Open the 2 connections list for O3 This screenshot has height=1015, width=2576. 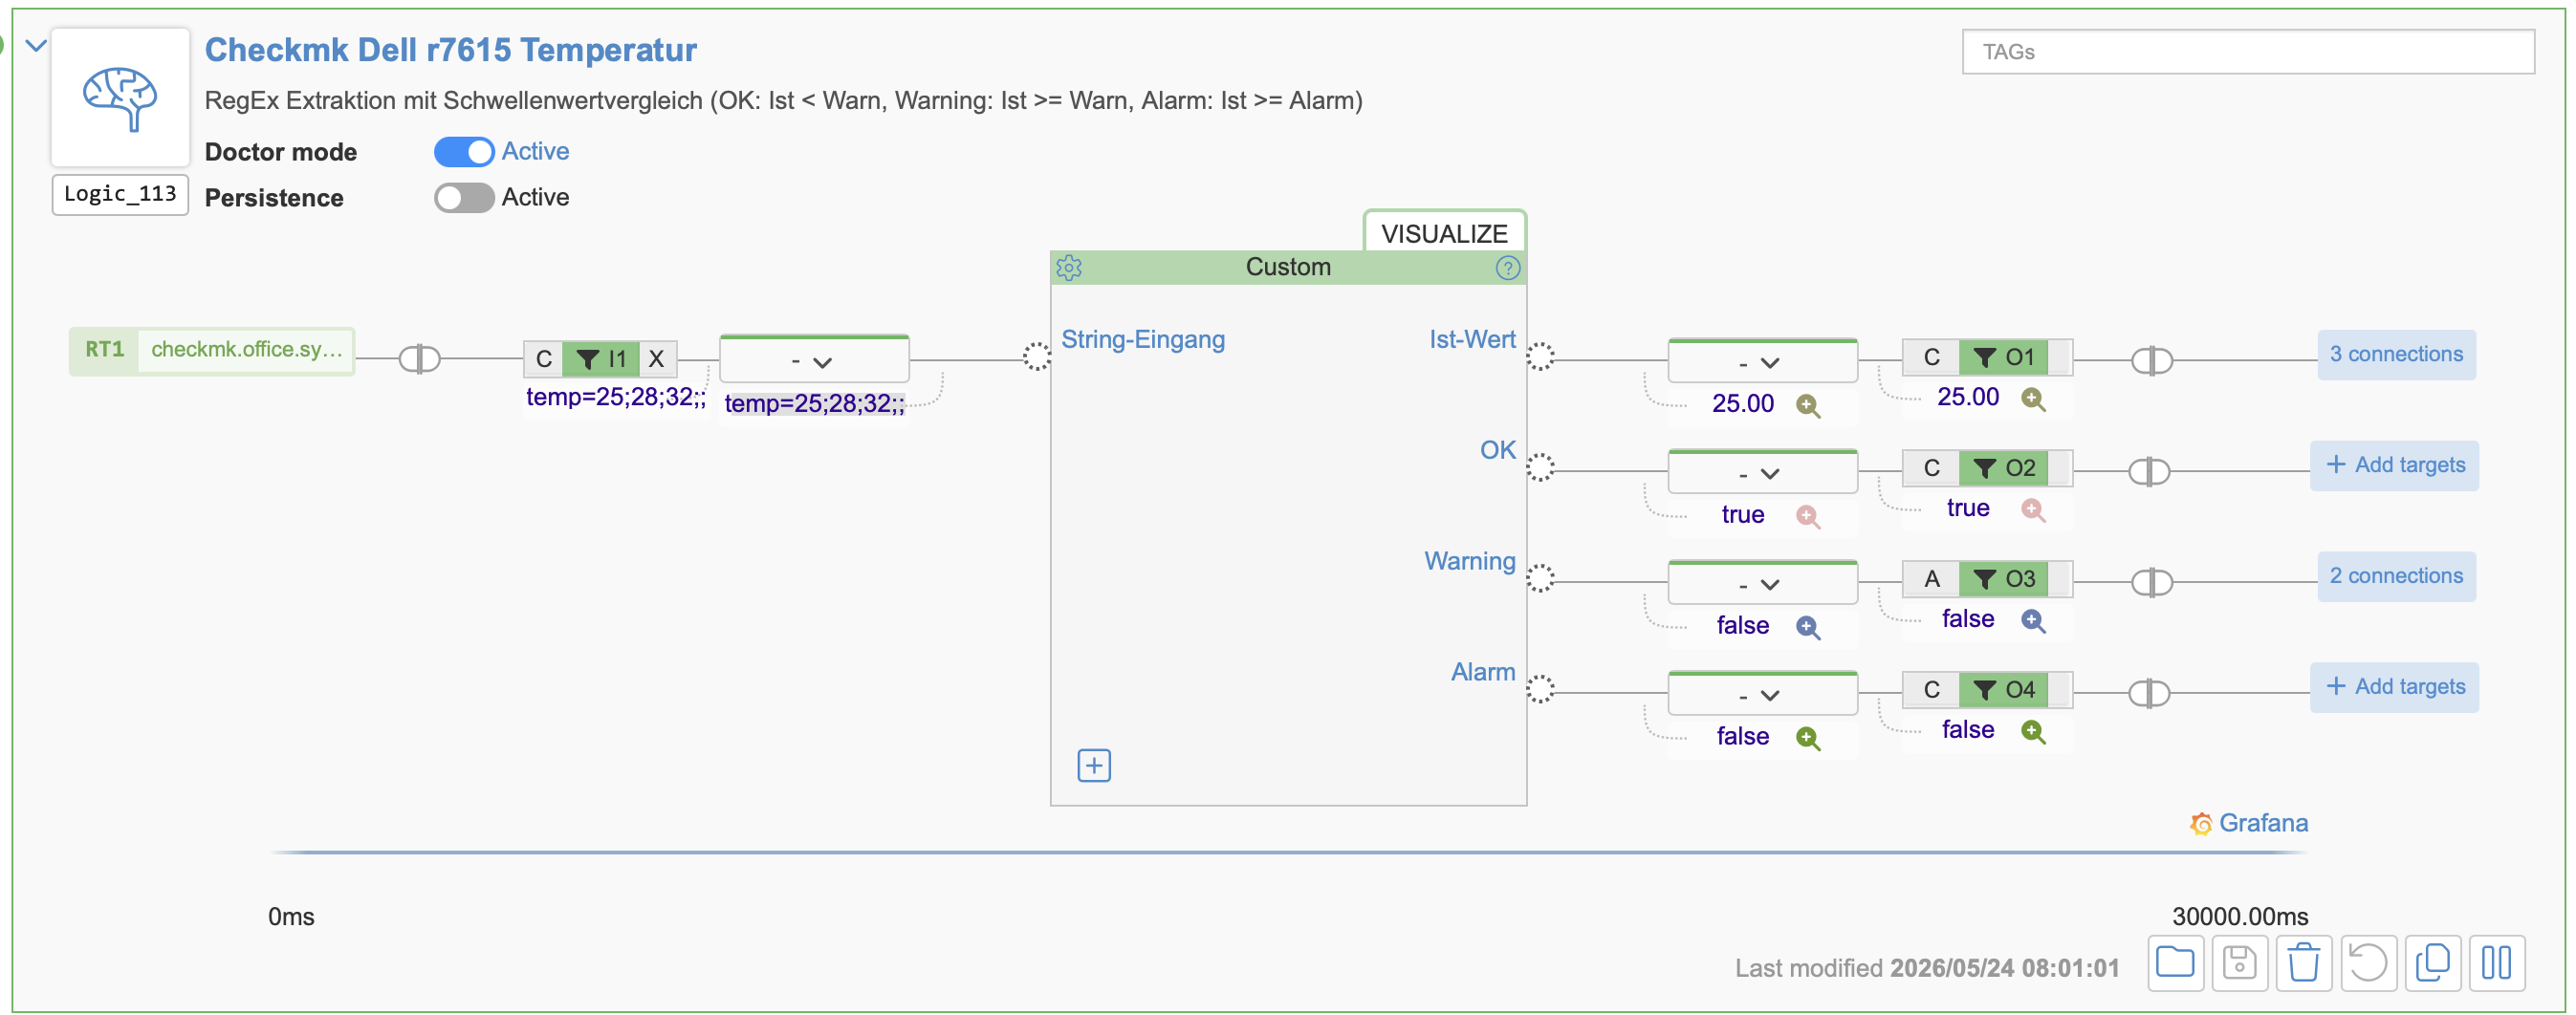(2396, 576)
